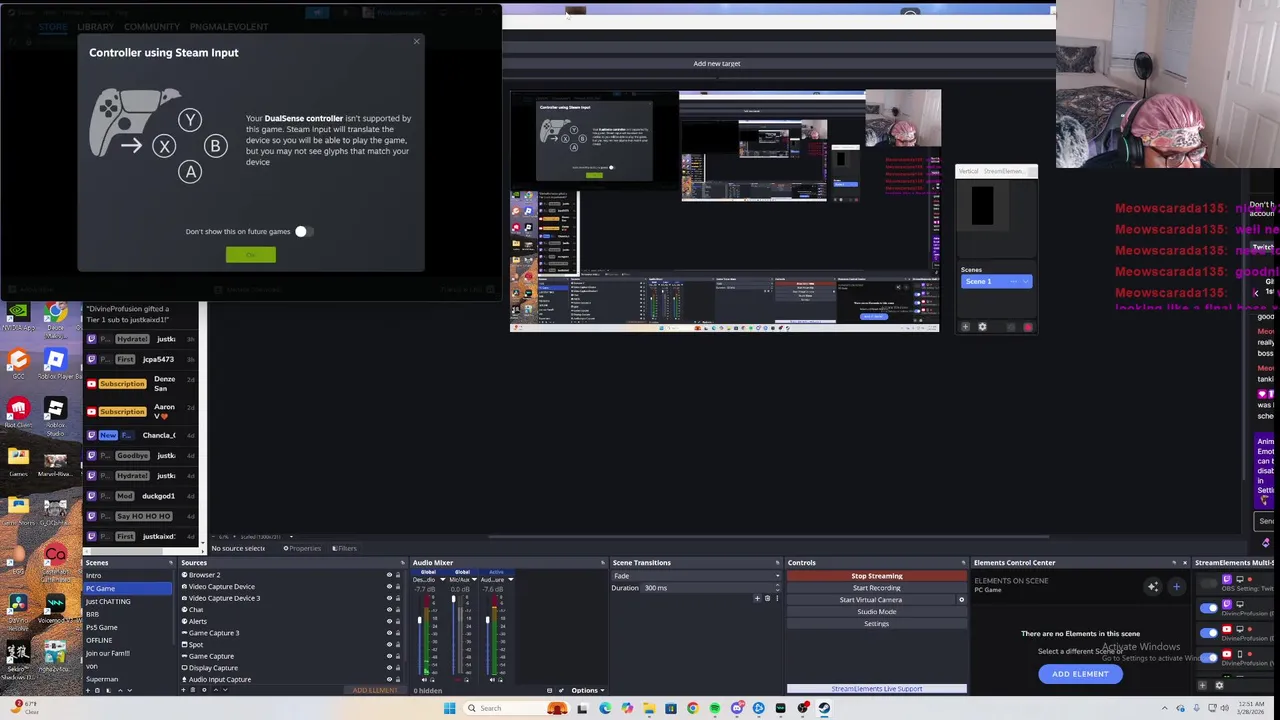Open source properties gear in Sources toolbar

pos(204,690)
